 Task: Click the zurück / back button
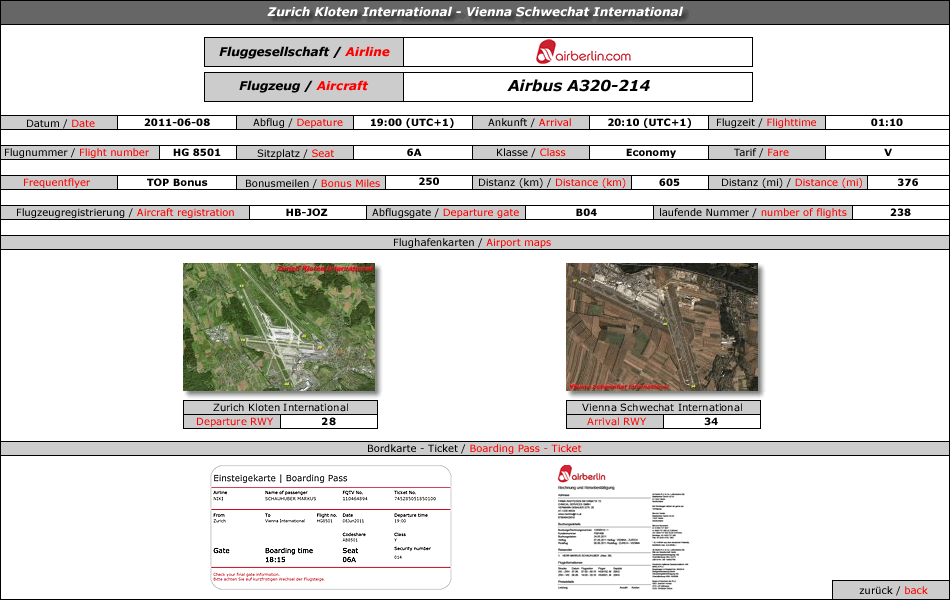891,590
